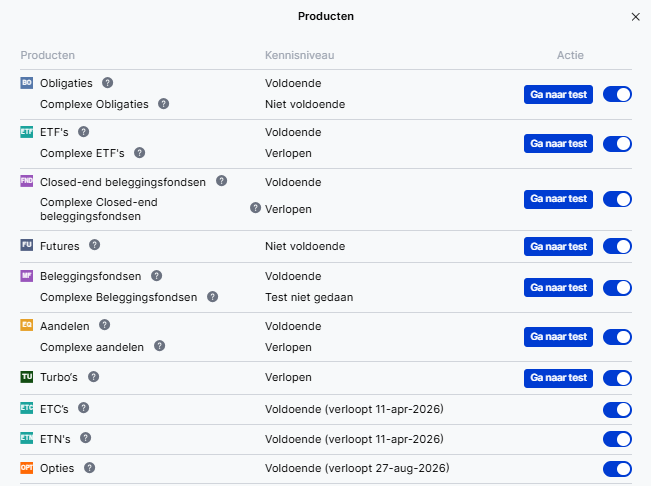Click help icon next to Obligaties
Screen dimensions: 651x486
click(108, 83)
